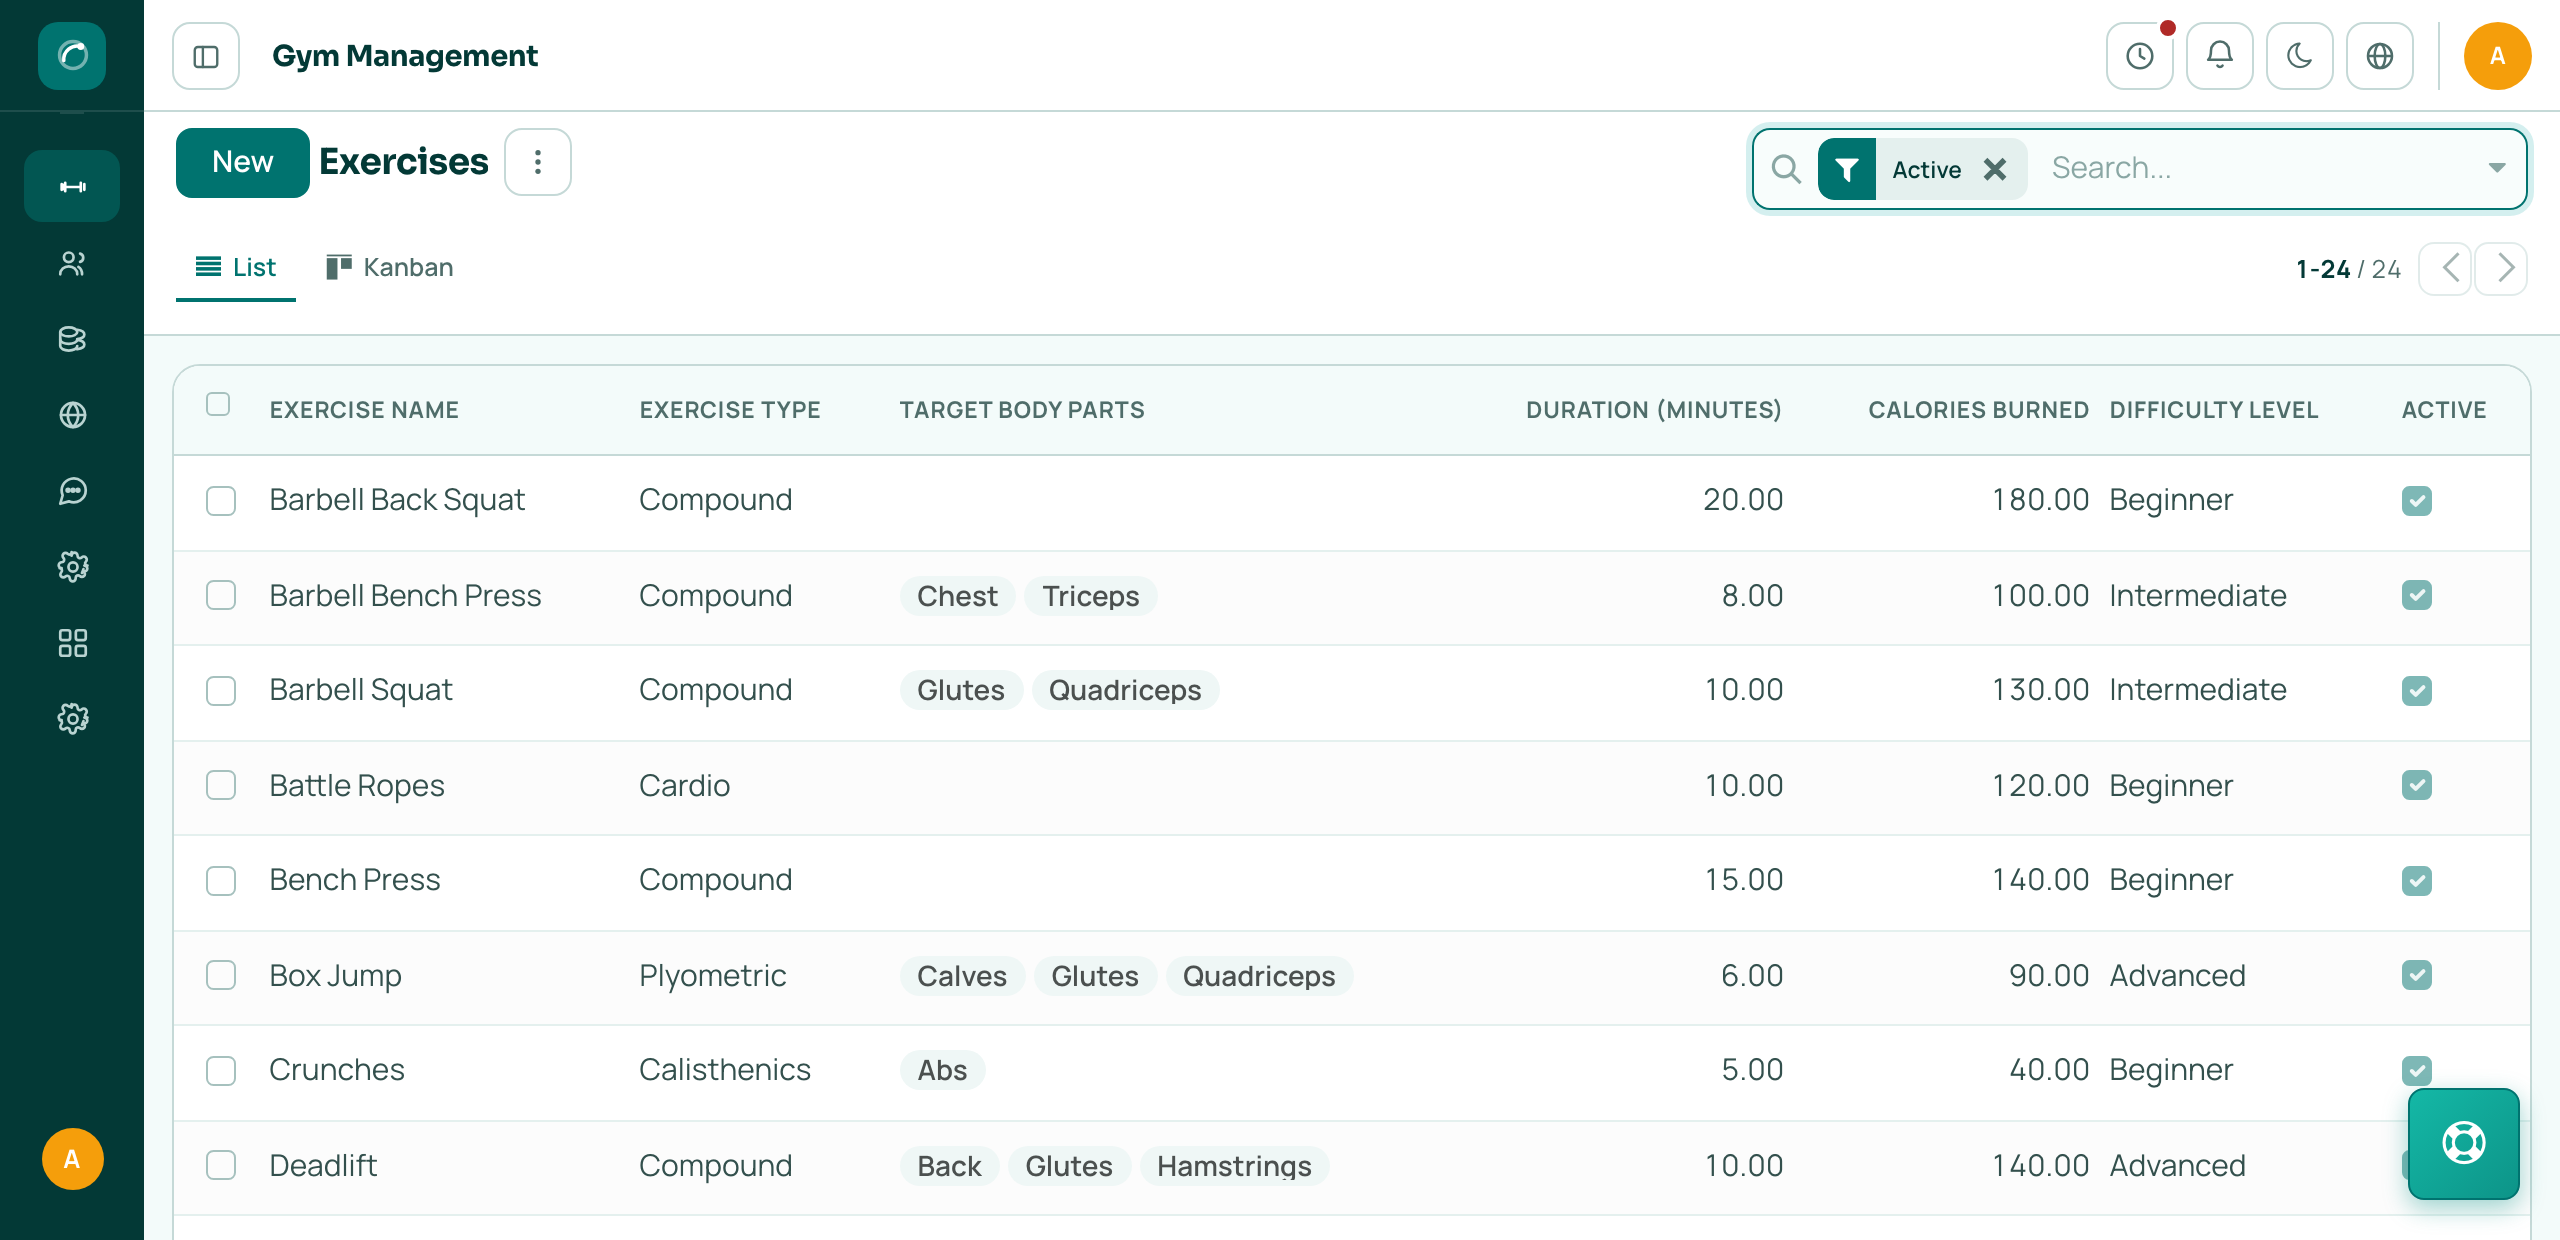This screenshot has height=1240, width=2560.
Task: Open the gym dumbbell sidebar module
Action: pos(72,186)
